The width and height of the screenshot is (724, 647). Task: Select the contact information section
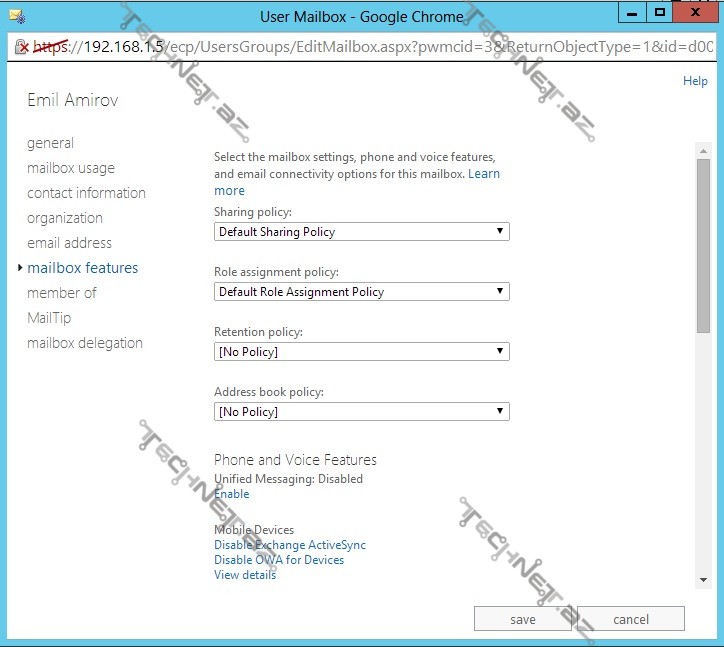pos(86,193)
